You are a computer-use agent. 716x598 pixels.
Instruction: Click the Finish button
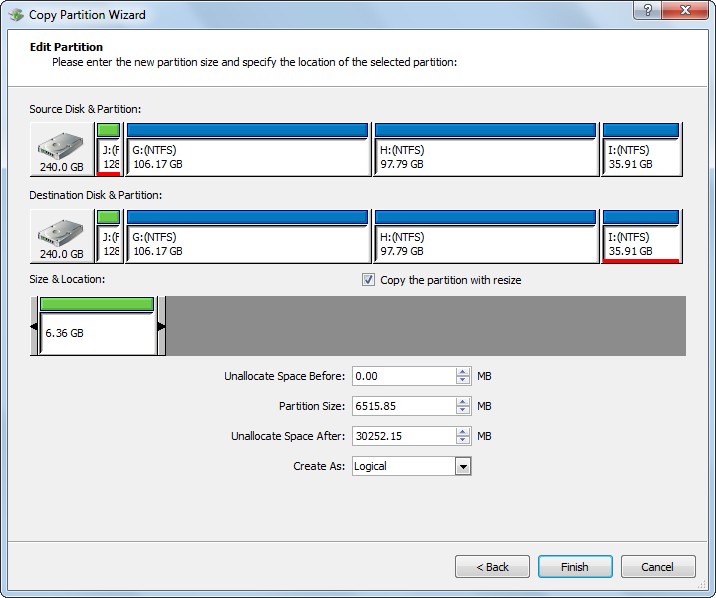point(575,567)
